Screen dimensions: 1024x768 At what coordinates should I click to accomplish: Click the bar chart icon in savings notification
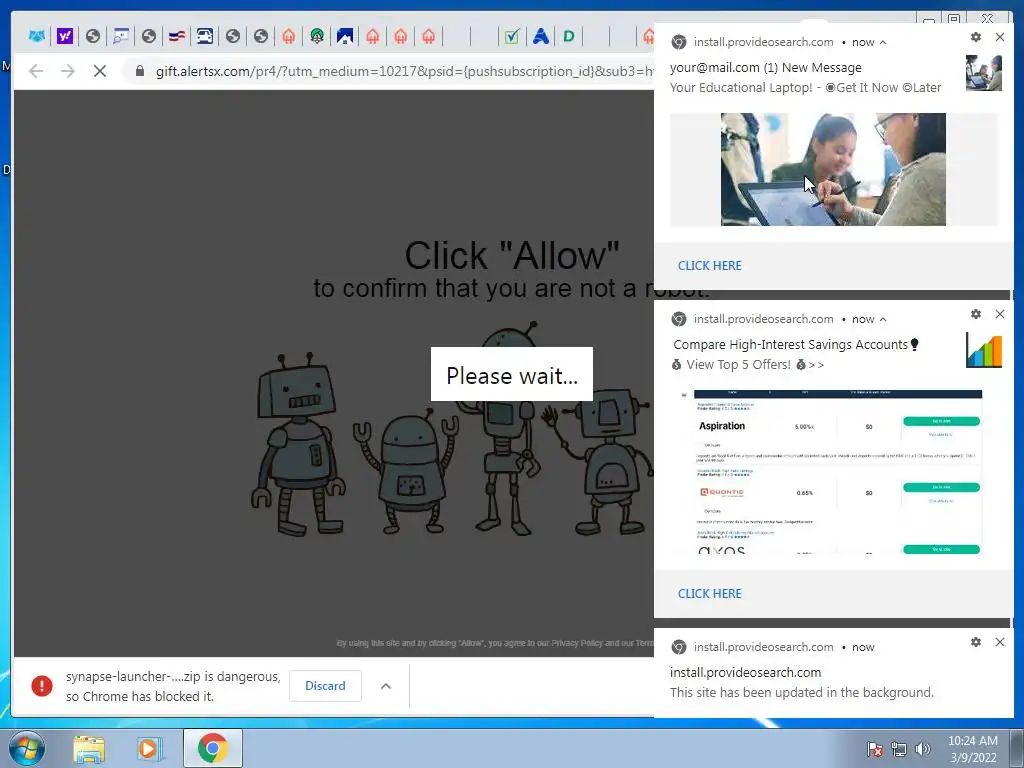point(984,350)
